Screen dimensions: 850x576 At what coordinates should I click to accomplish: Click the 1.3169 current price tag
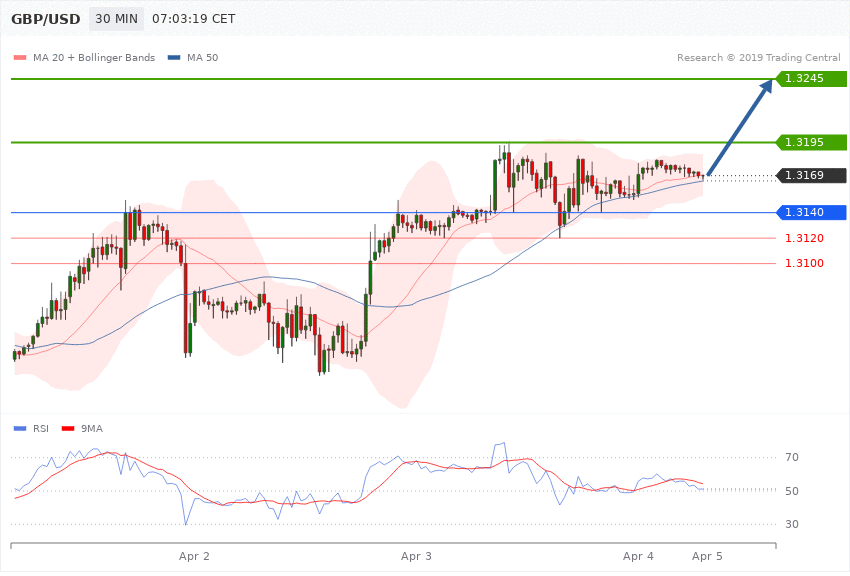tap(811, 176)
